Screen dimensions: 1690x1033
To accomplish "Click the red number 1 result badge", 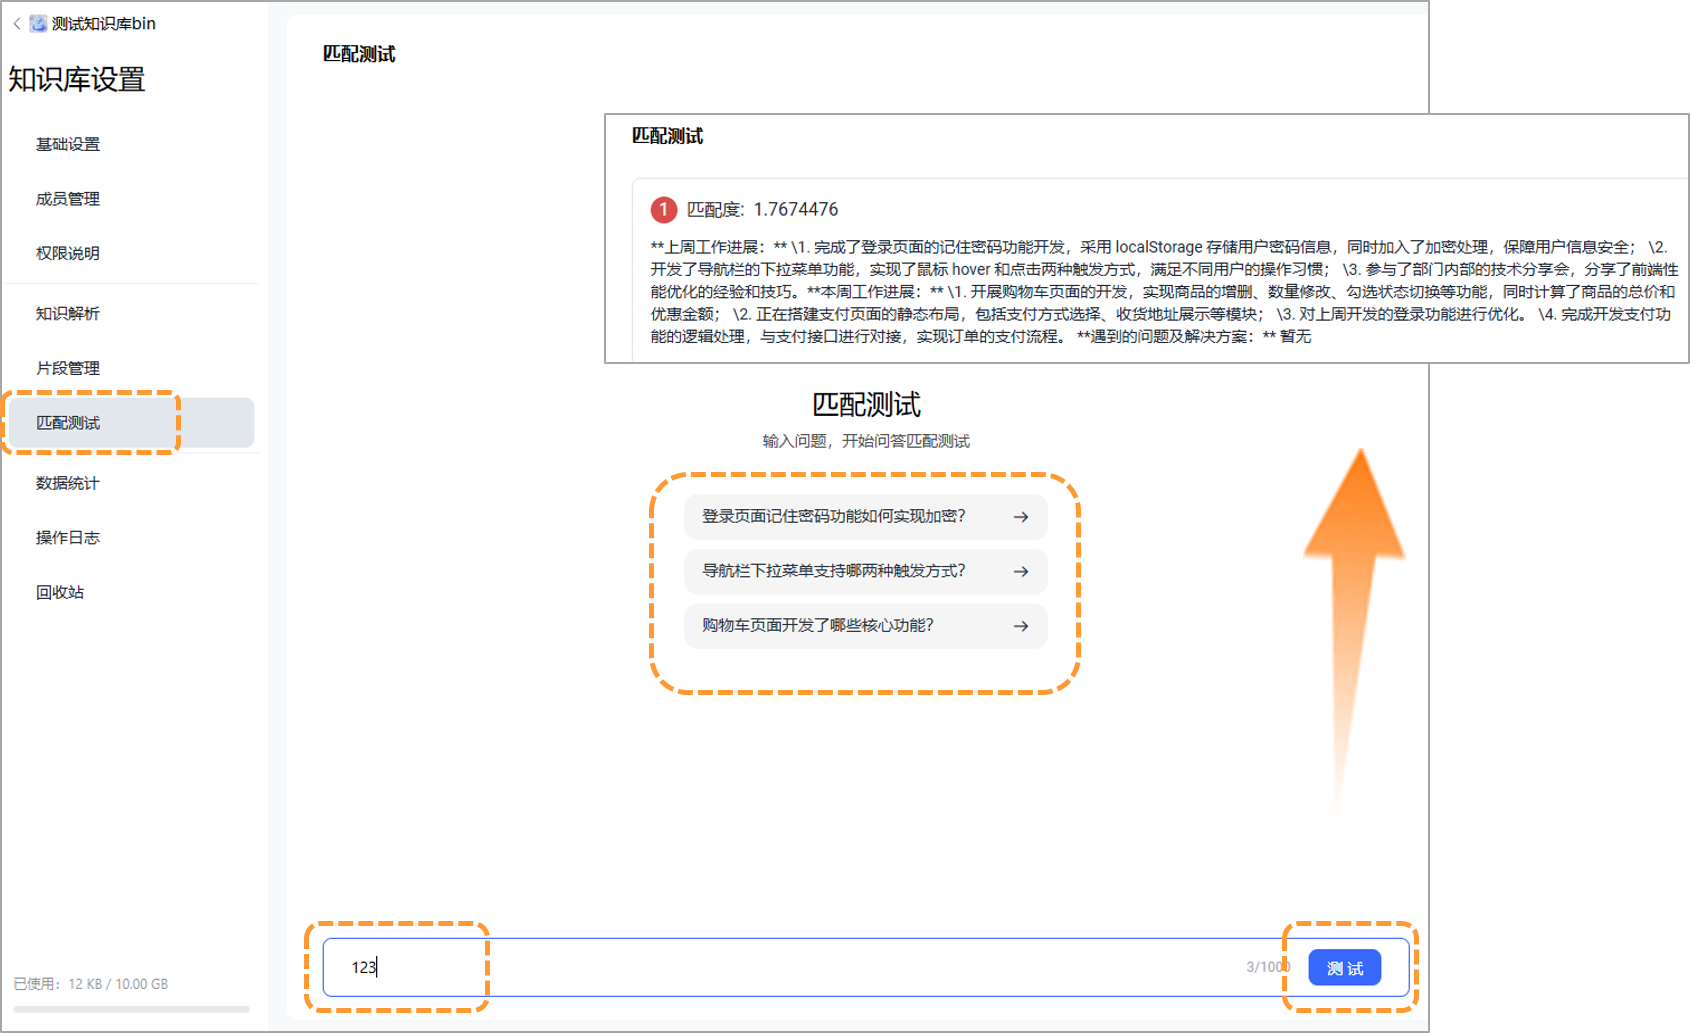I will coord(663,210).
